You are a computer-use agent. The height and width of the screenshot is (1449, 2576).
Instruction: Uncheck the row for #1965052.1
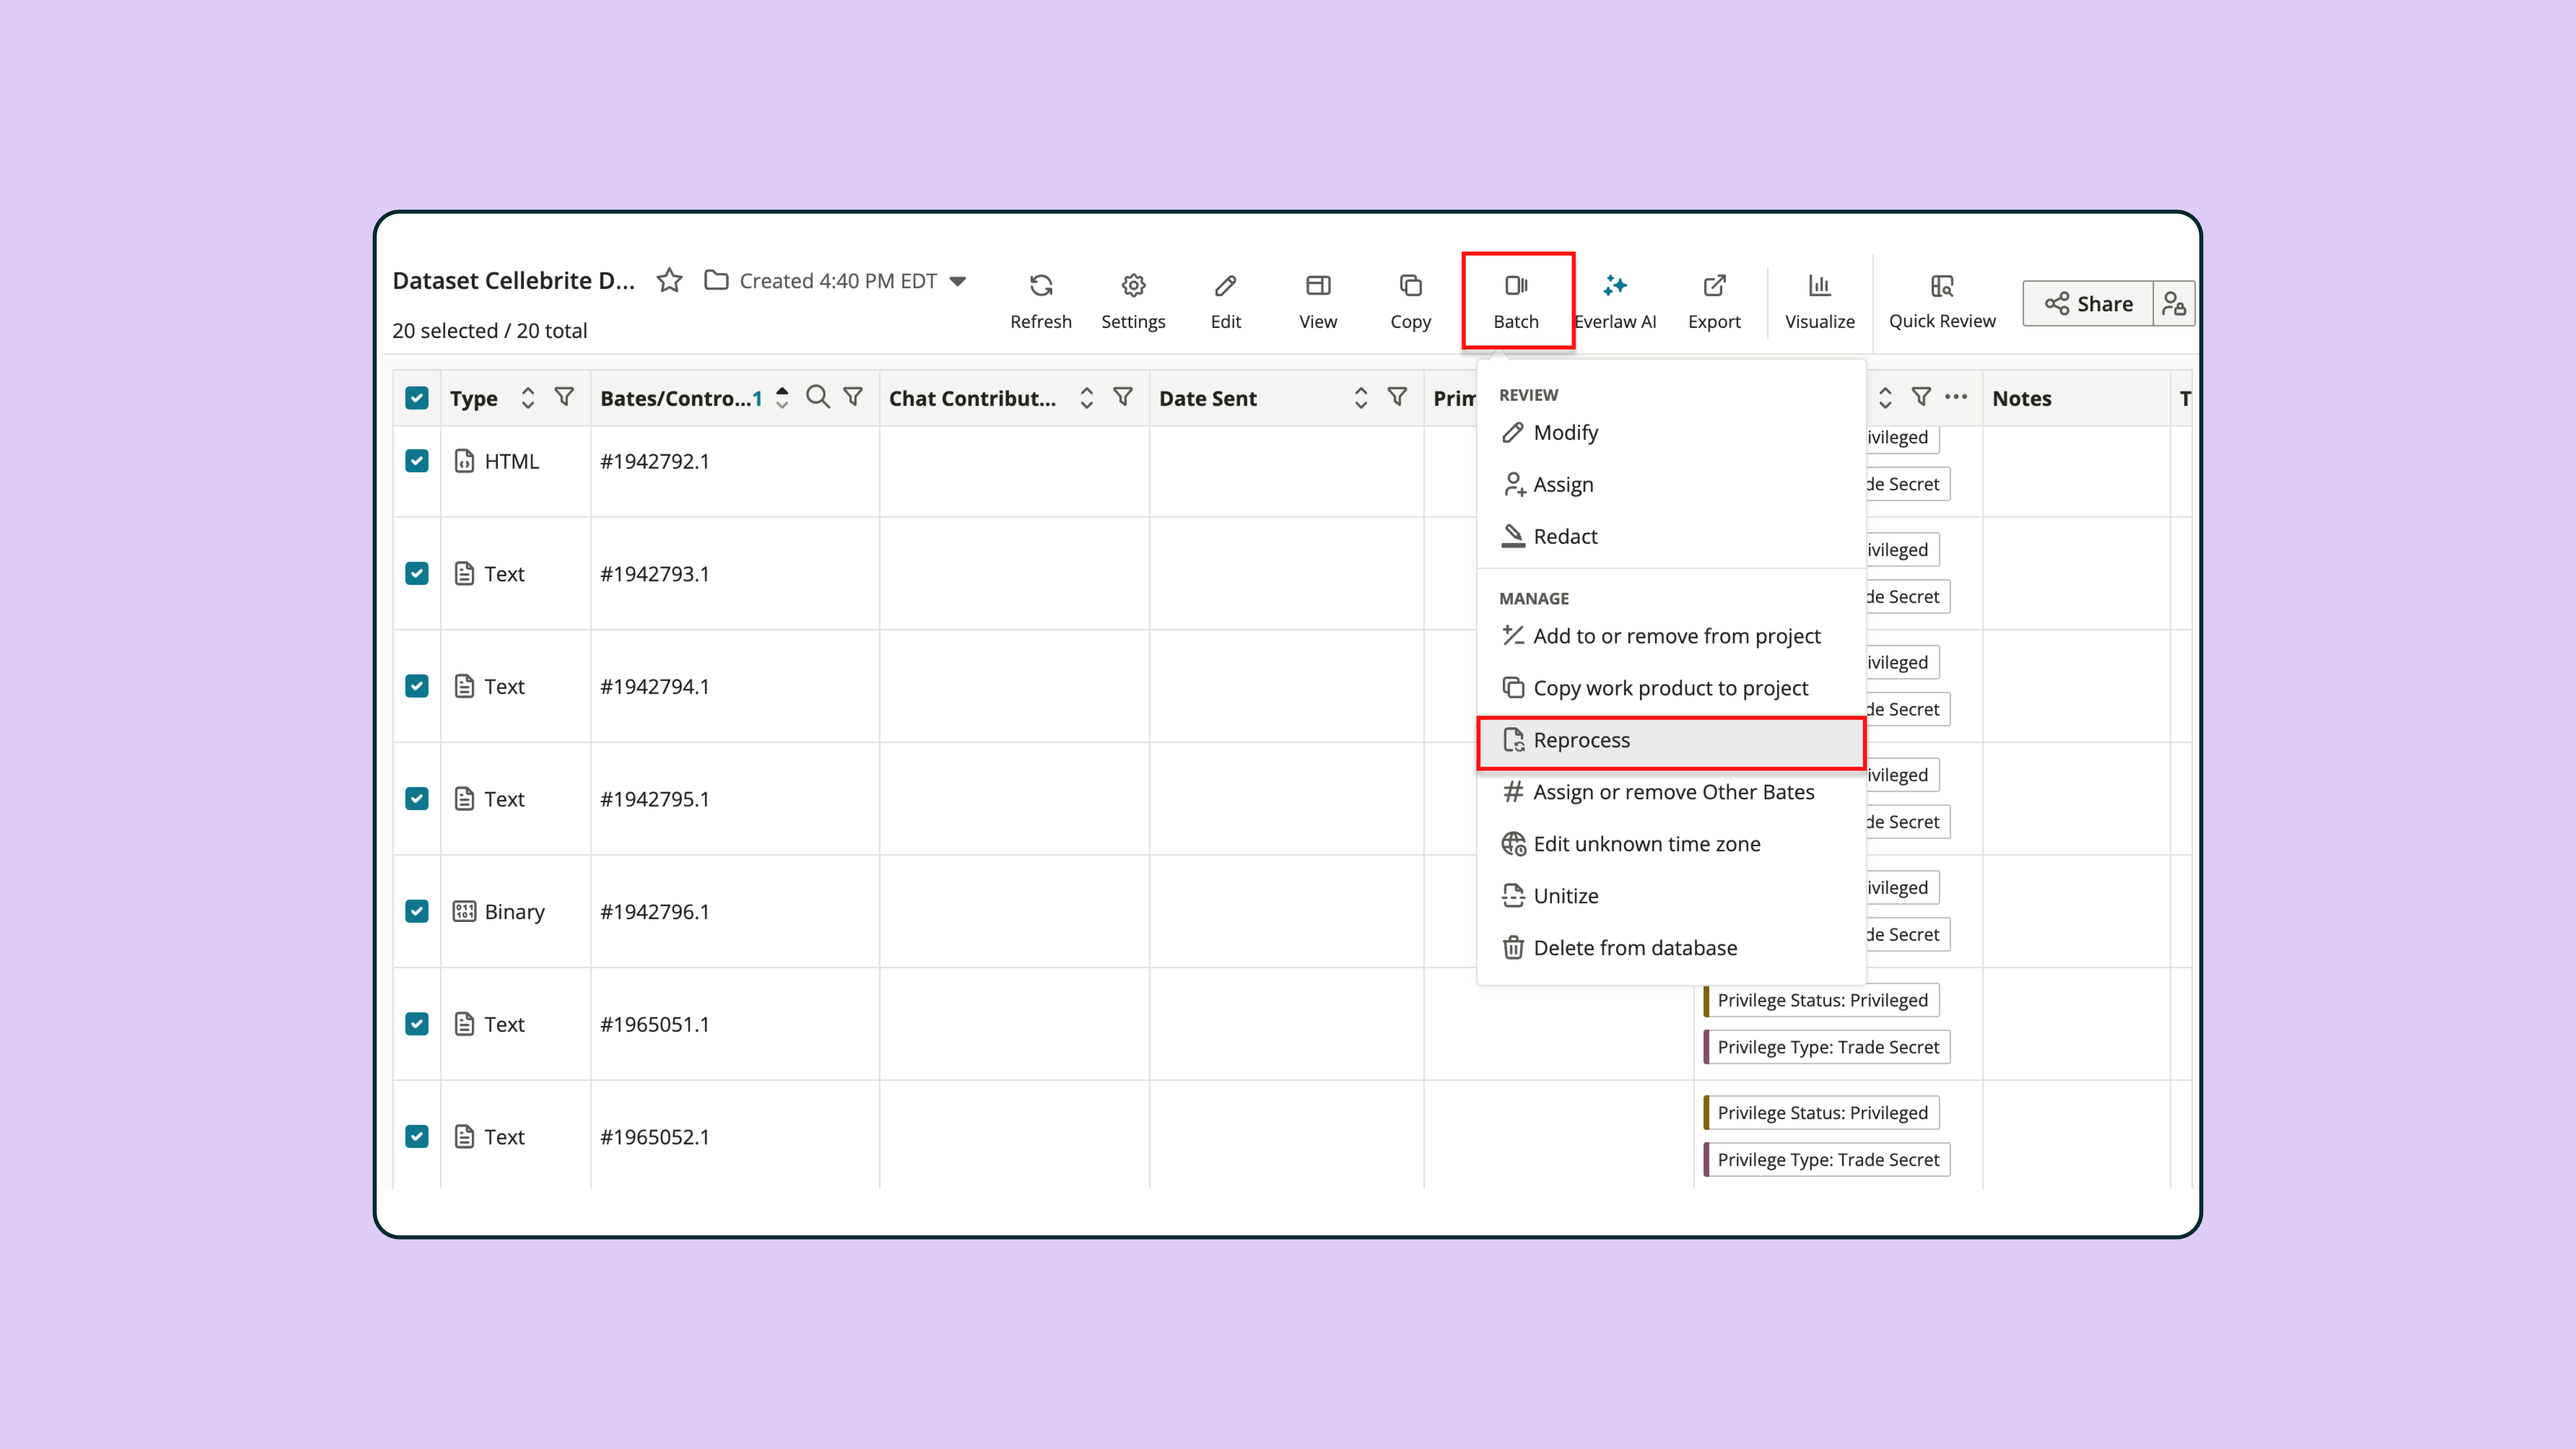[x=417, y=1137]
